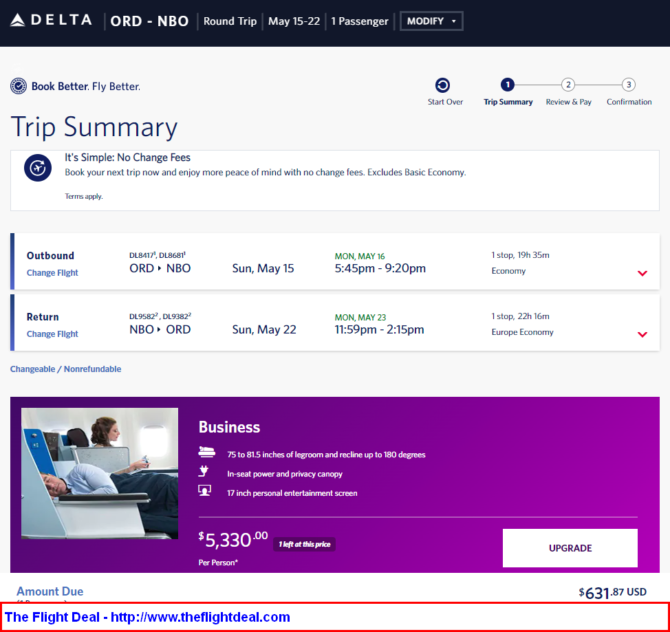Click the May 15-22 dates in header
Image resolution: width=670 pixels, height=632 pixels.
tap(294, 21)
